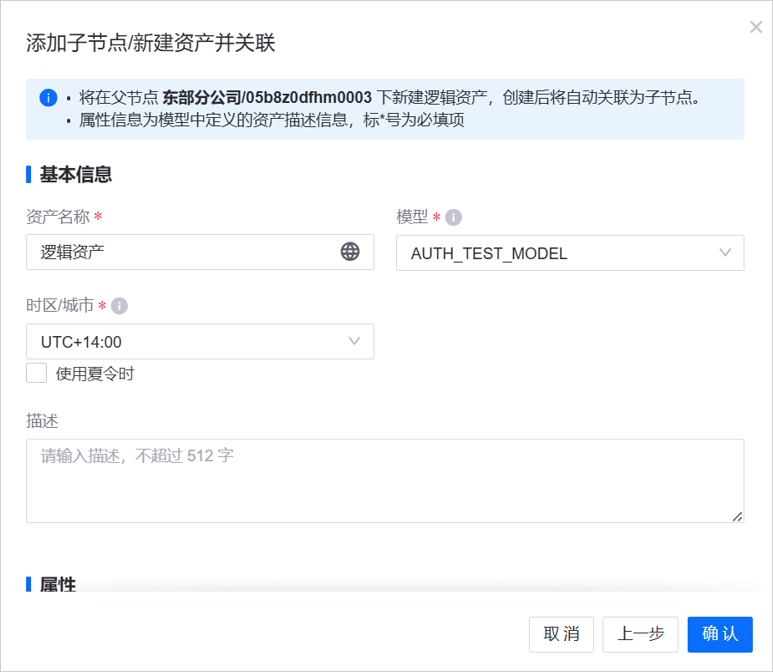Screen dimensions: 773x672
Task: Click the chevron arrow in timezone selector
Action: (354, 342)
